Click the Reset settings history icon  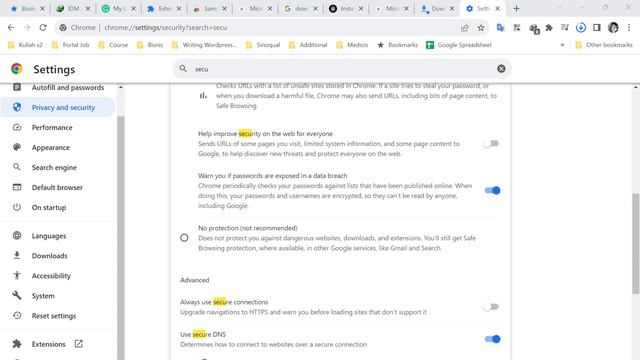[17, 315]
